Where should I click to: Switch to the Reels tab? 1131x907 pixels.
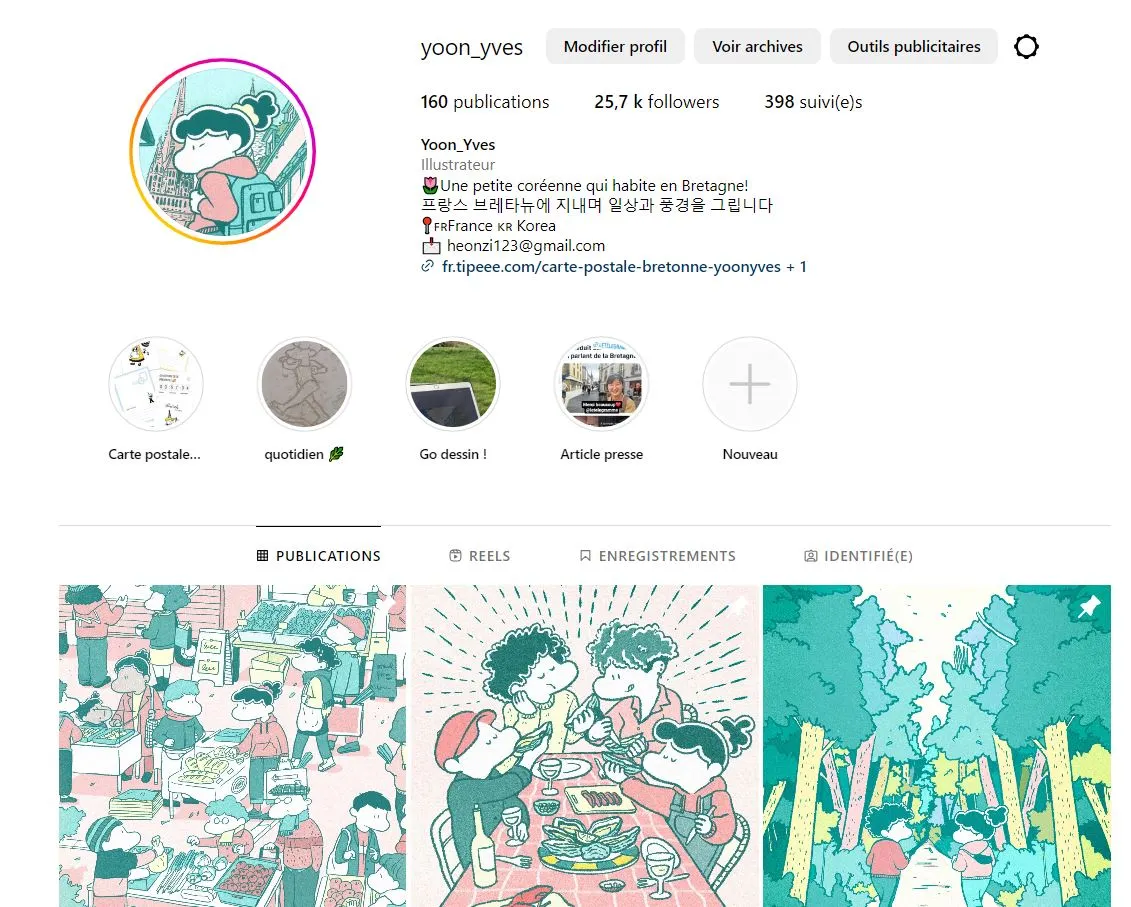pyautogui.click(x=480, y=556)
